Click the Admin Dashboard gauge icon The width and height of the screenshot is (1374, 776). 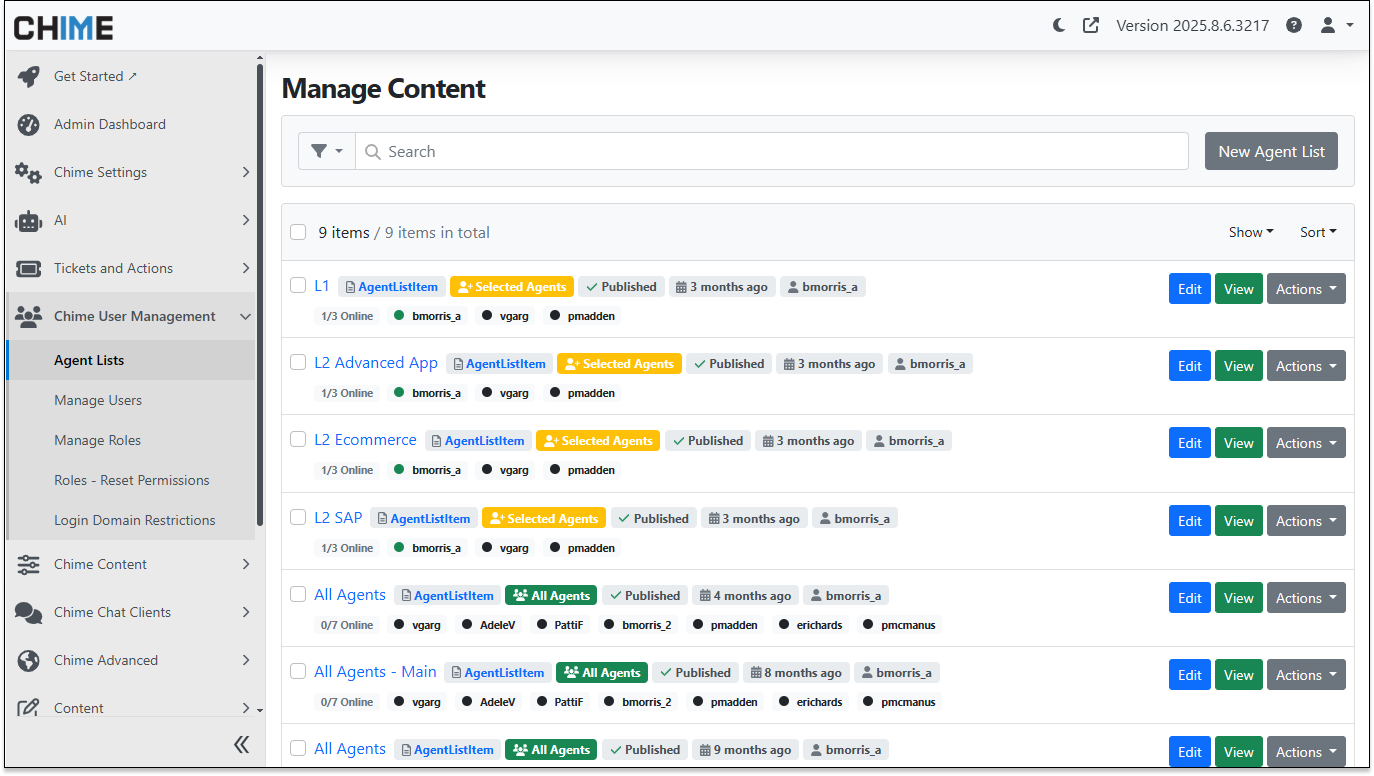[29, 125]
